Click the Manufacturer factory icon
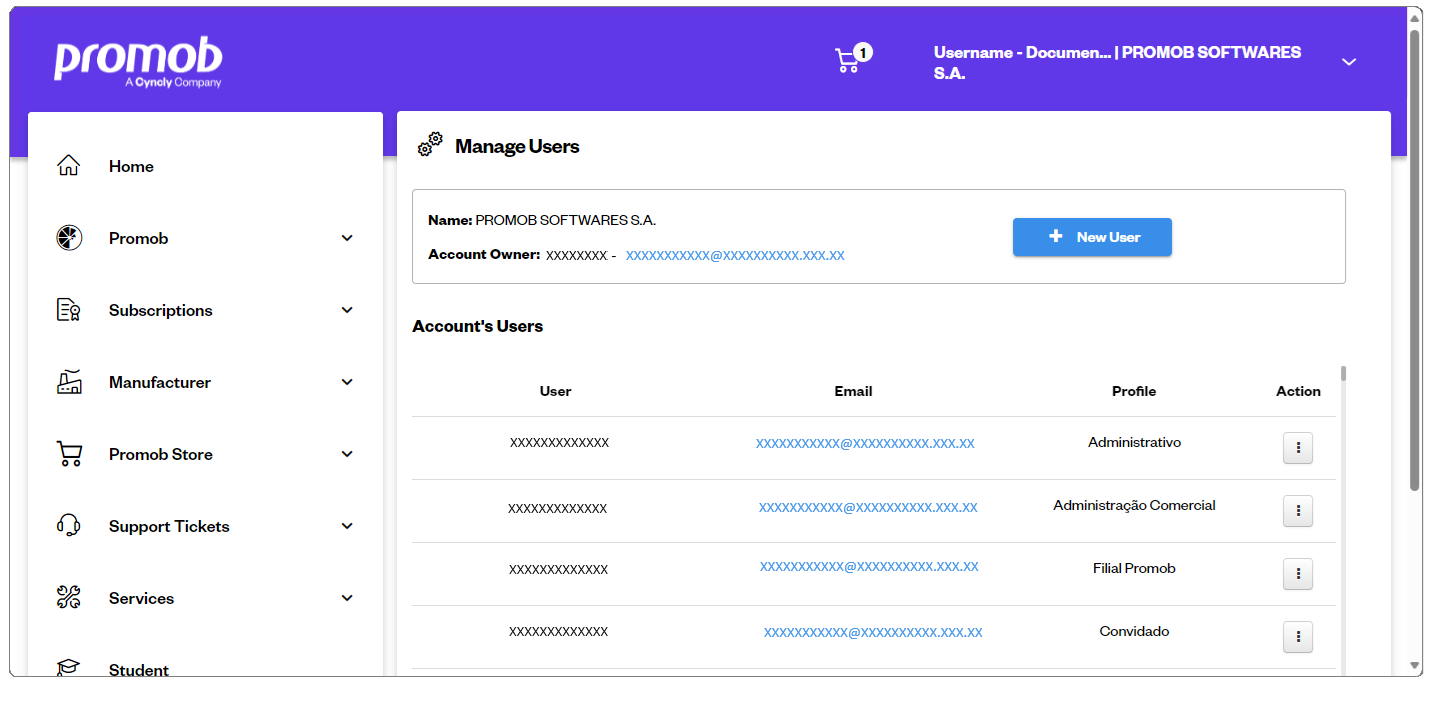 point(69,382)
